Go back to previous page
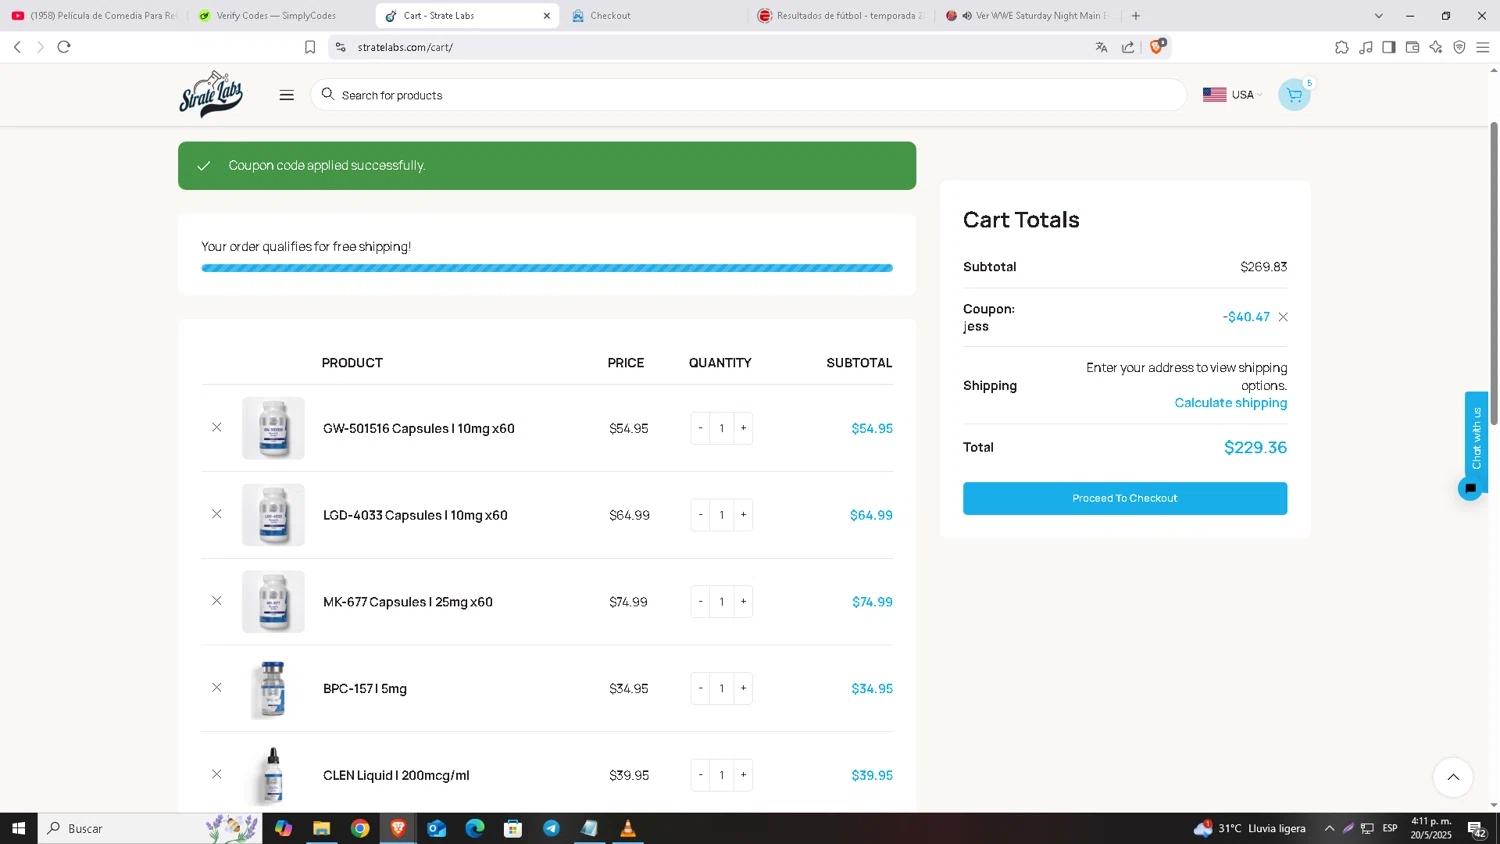 17,47
